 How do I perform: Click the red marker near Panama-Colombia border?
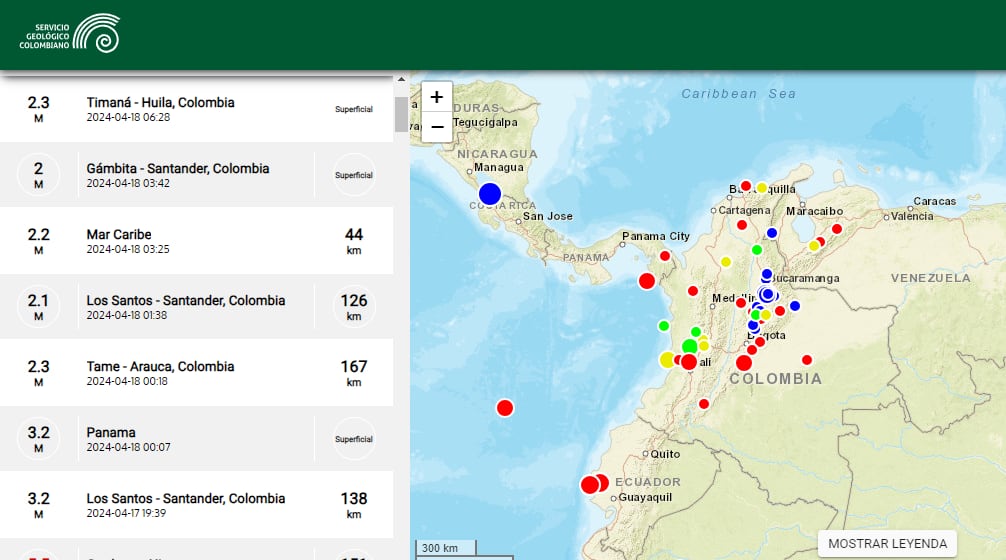pyautogui.click(x=665, y=256)
